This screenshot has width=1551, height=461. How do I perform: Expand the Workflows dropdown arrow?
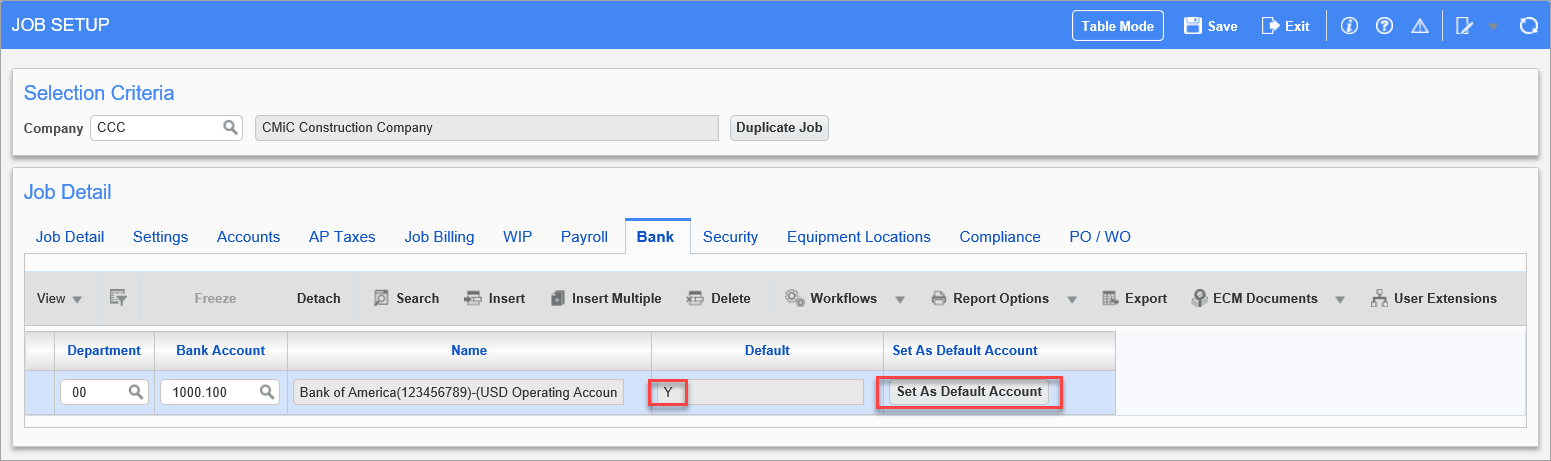pos(899,298)
